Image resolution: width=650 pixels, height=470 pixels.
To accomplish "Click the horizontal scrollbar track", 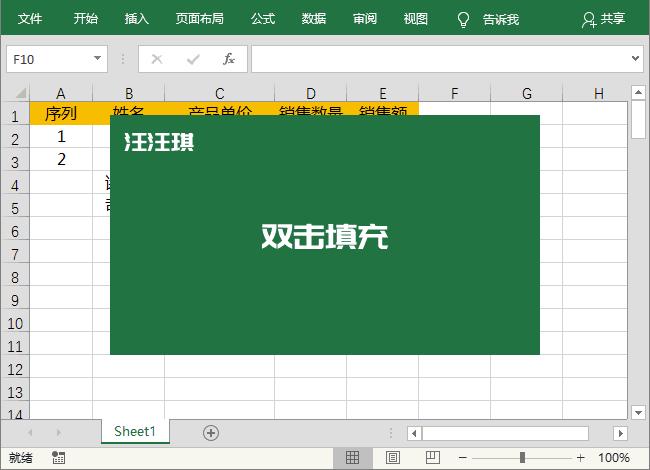I will click(505, 434).
